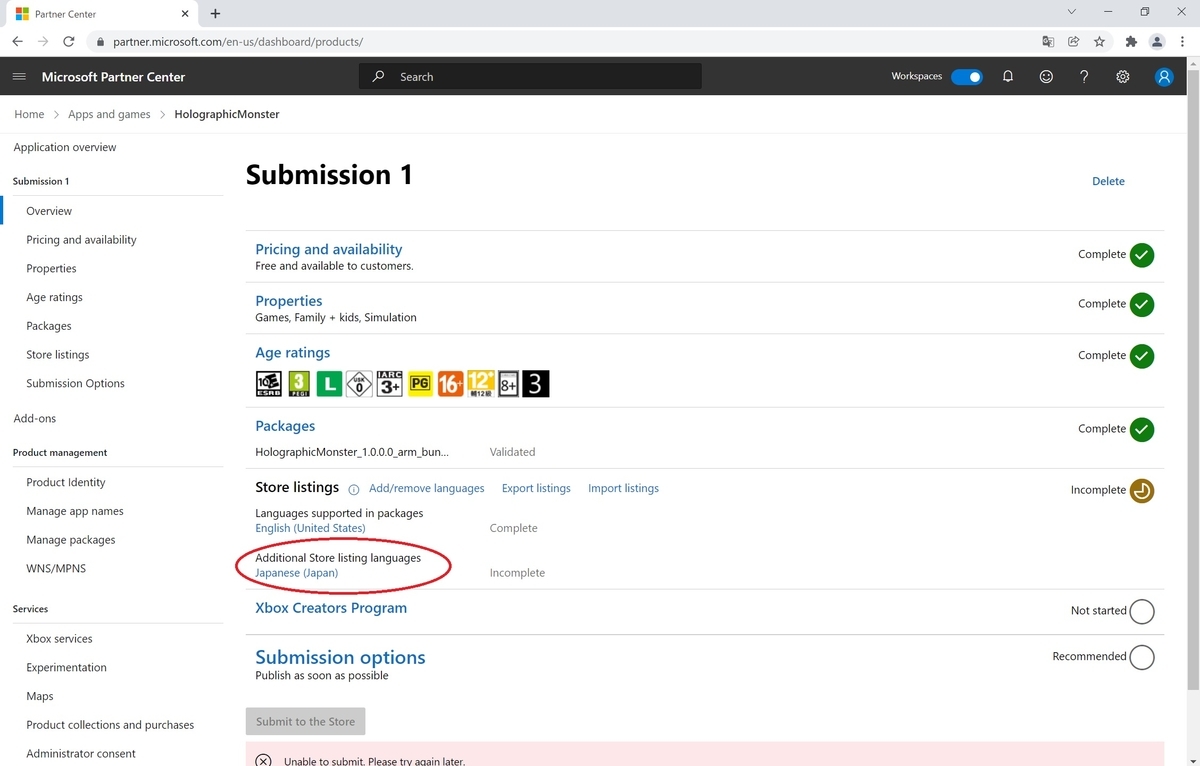Open Experimentation in sidebar
Viewport: 1200px width, 766px height.
coord(66,668)
